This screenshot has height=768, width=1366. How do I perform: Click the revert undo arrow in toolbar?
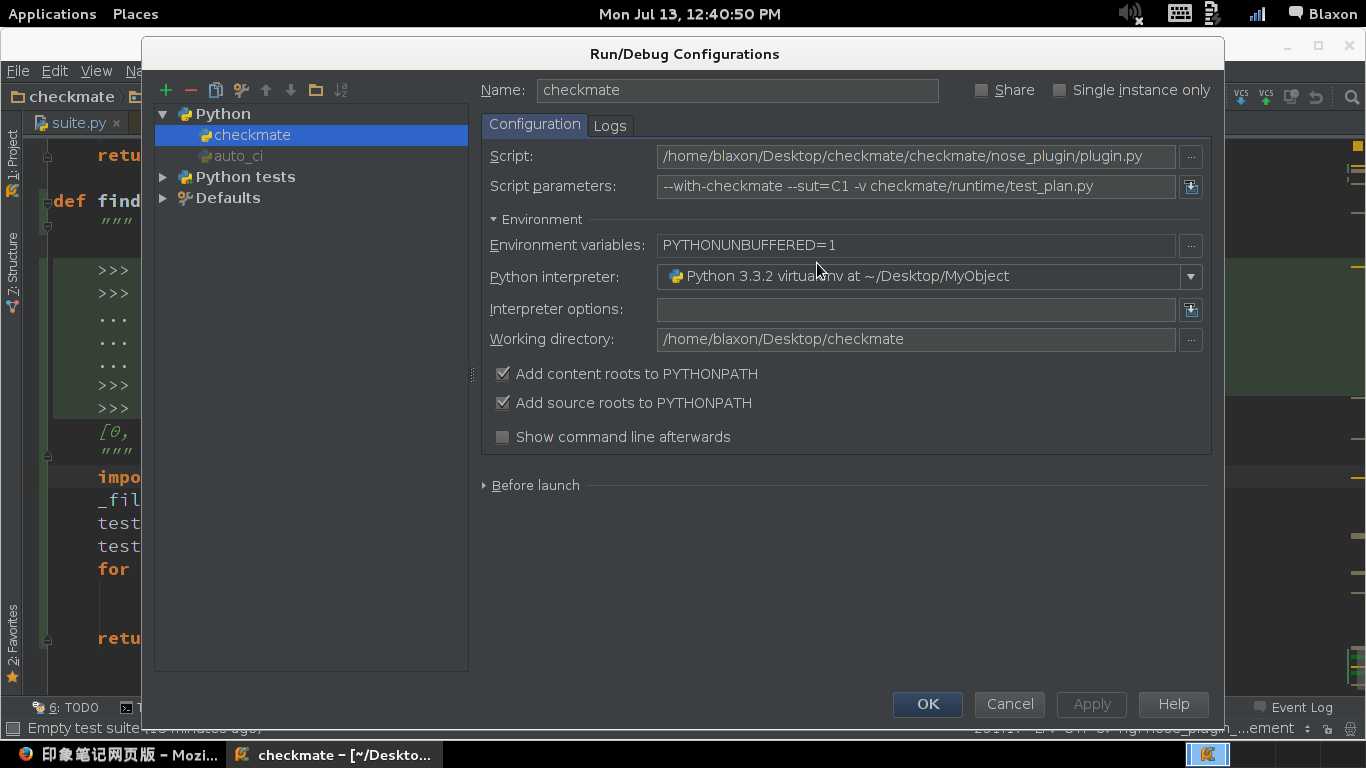1316,97
